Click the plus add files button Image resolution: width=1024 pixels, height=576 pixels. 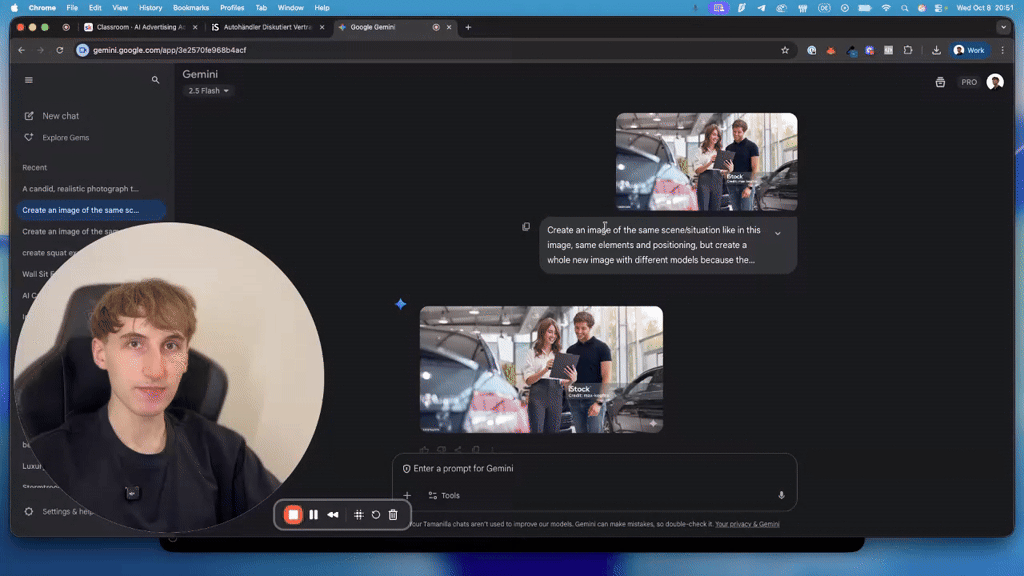[x=407, y=496]
